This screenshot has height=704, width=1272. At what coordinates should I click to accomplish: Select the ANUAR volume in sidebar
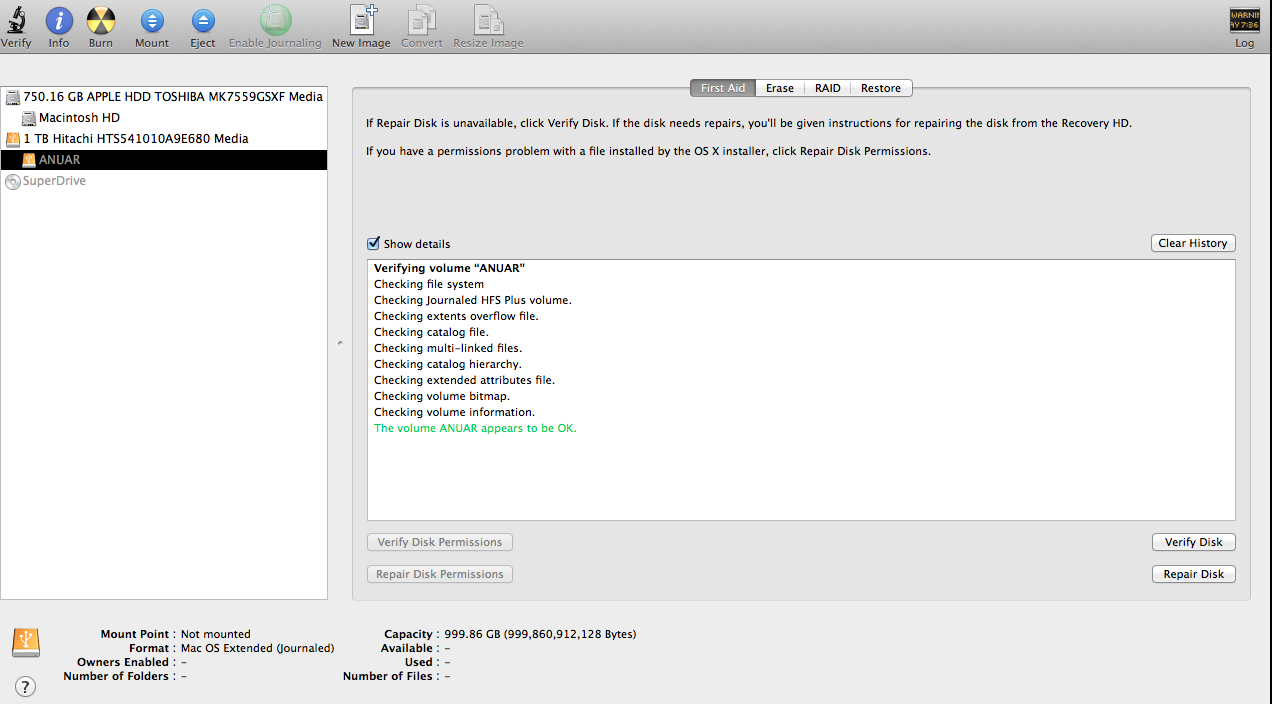(x=164, y=160)
